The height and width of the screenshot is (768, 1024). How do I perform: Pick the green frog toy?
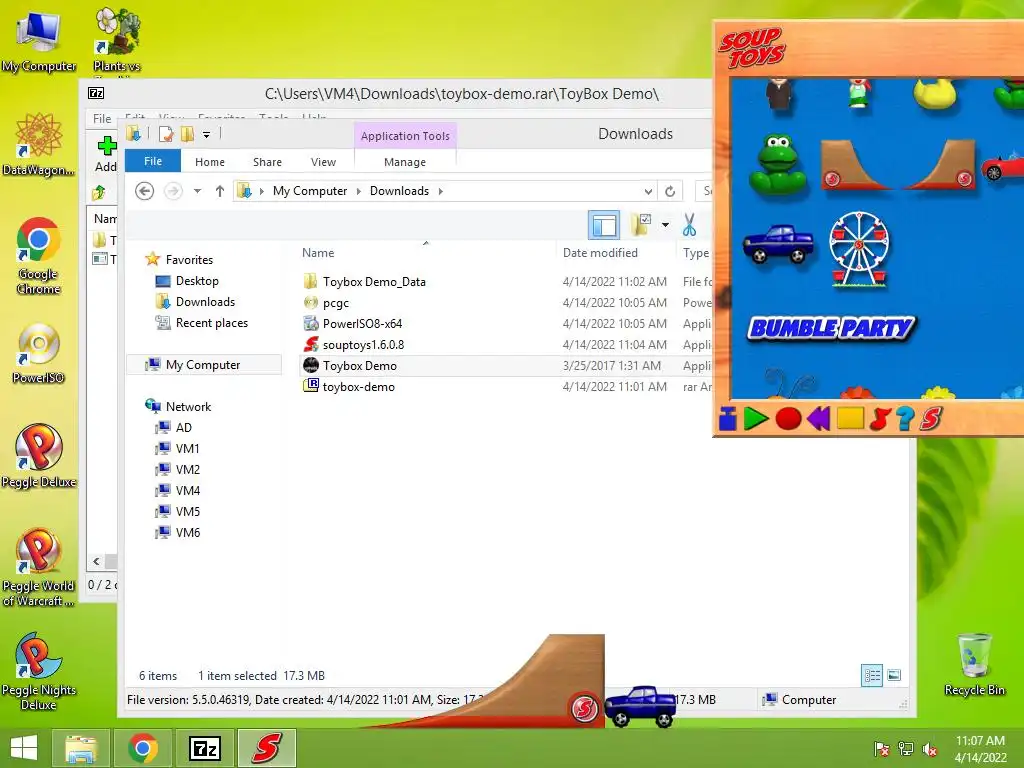[778, 165]
